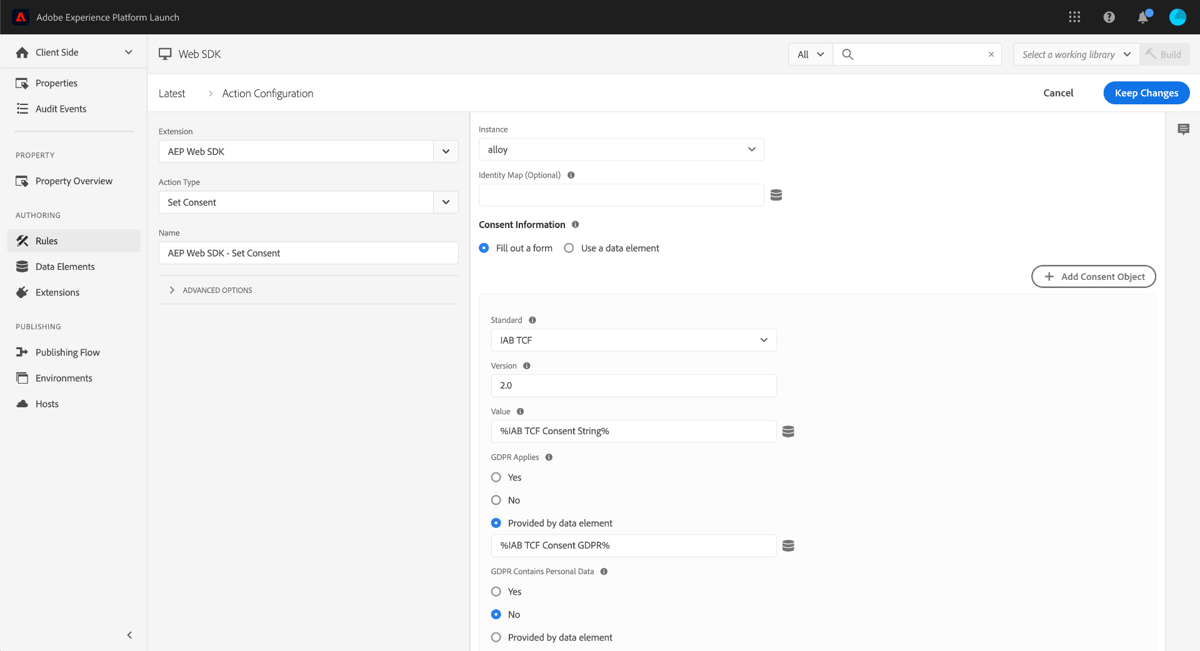Collapse the left sidebar with the chevron
The image size is (1200, 651).
(x=129, y=634)
